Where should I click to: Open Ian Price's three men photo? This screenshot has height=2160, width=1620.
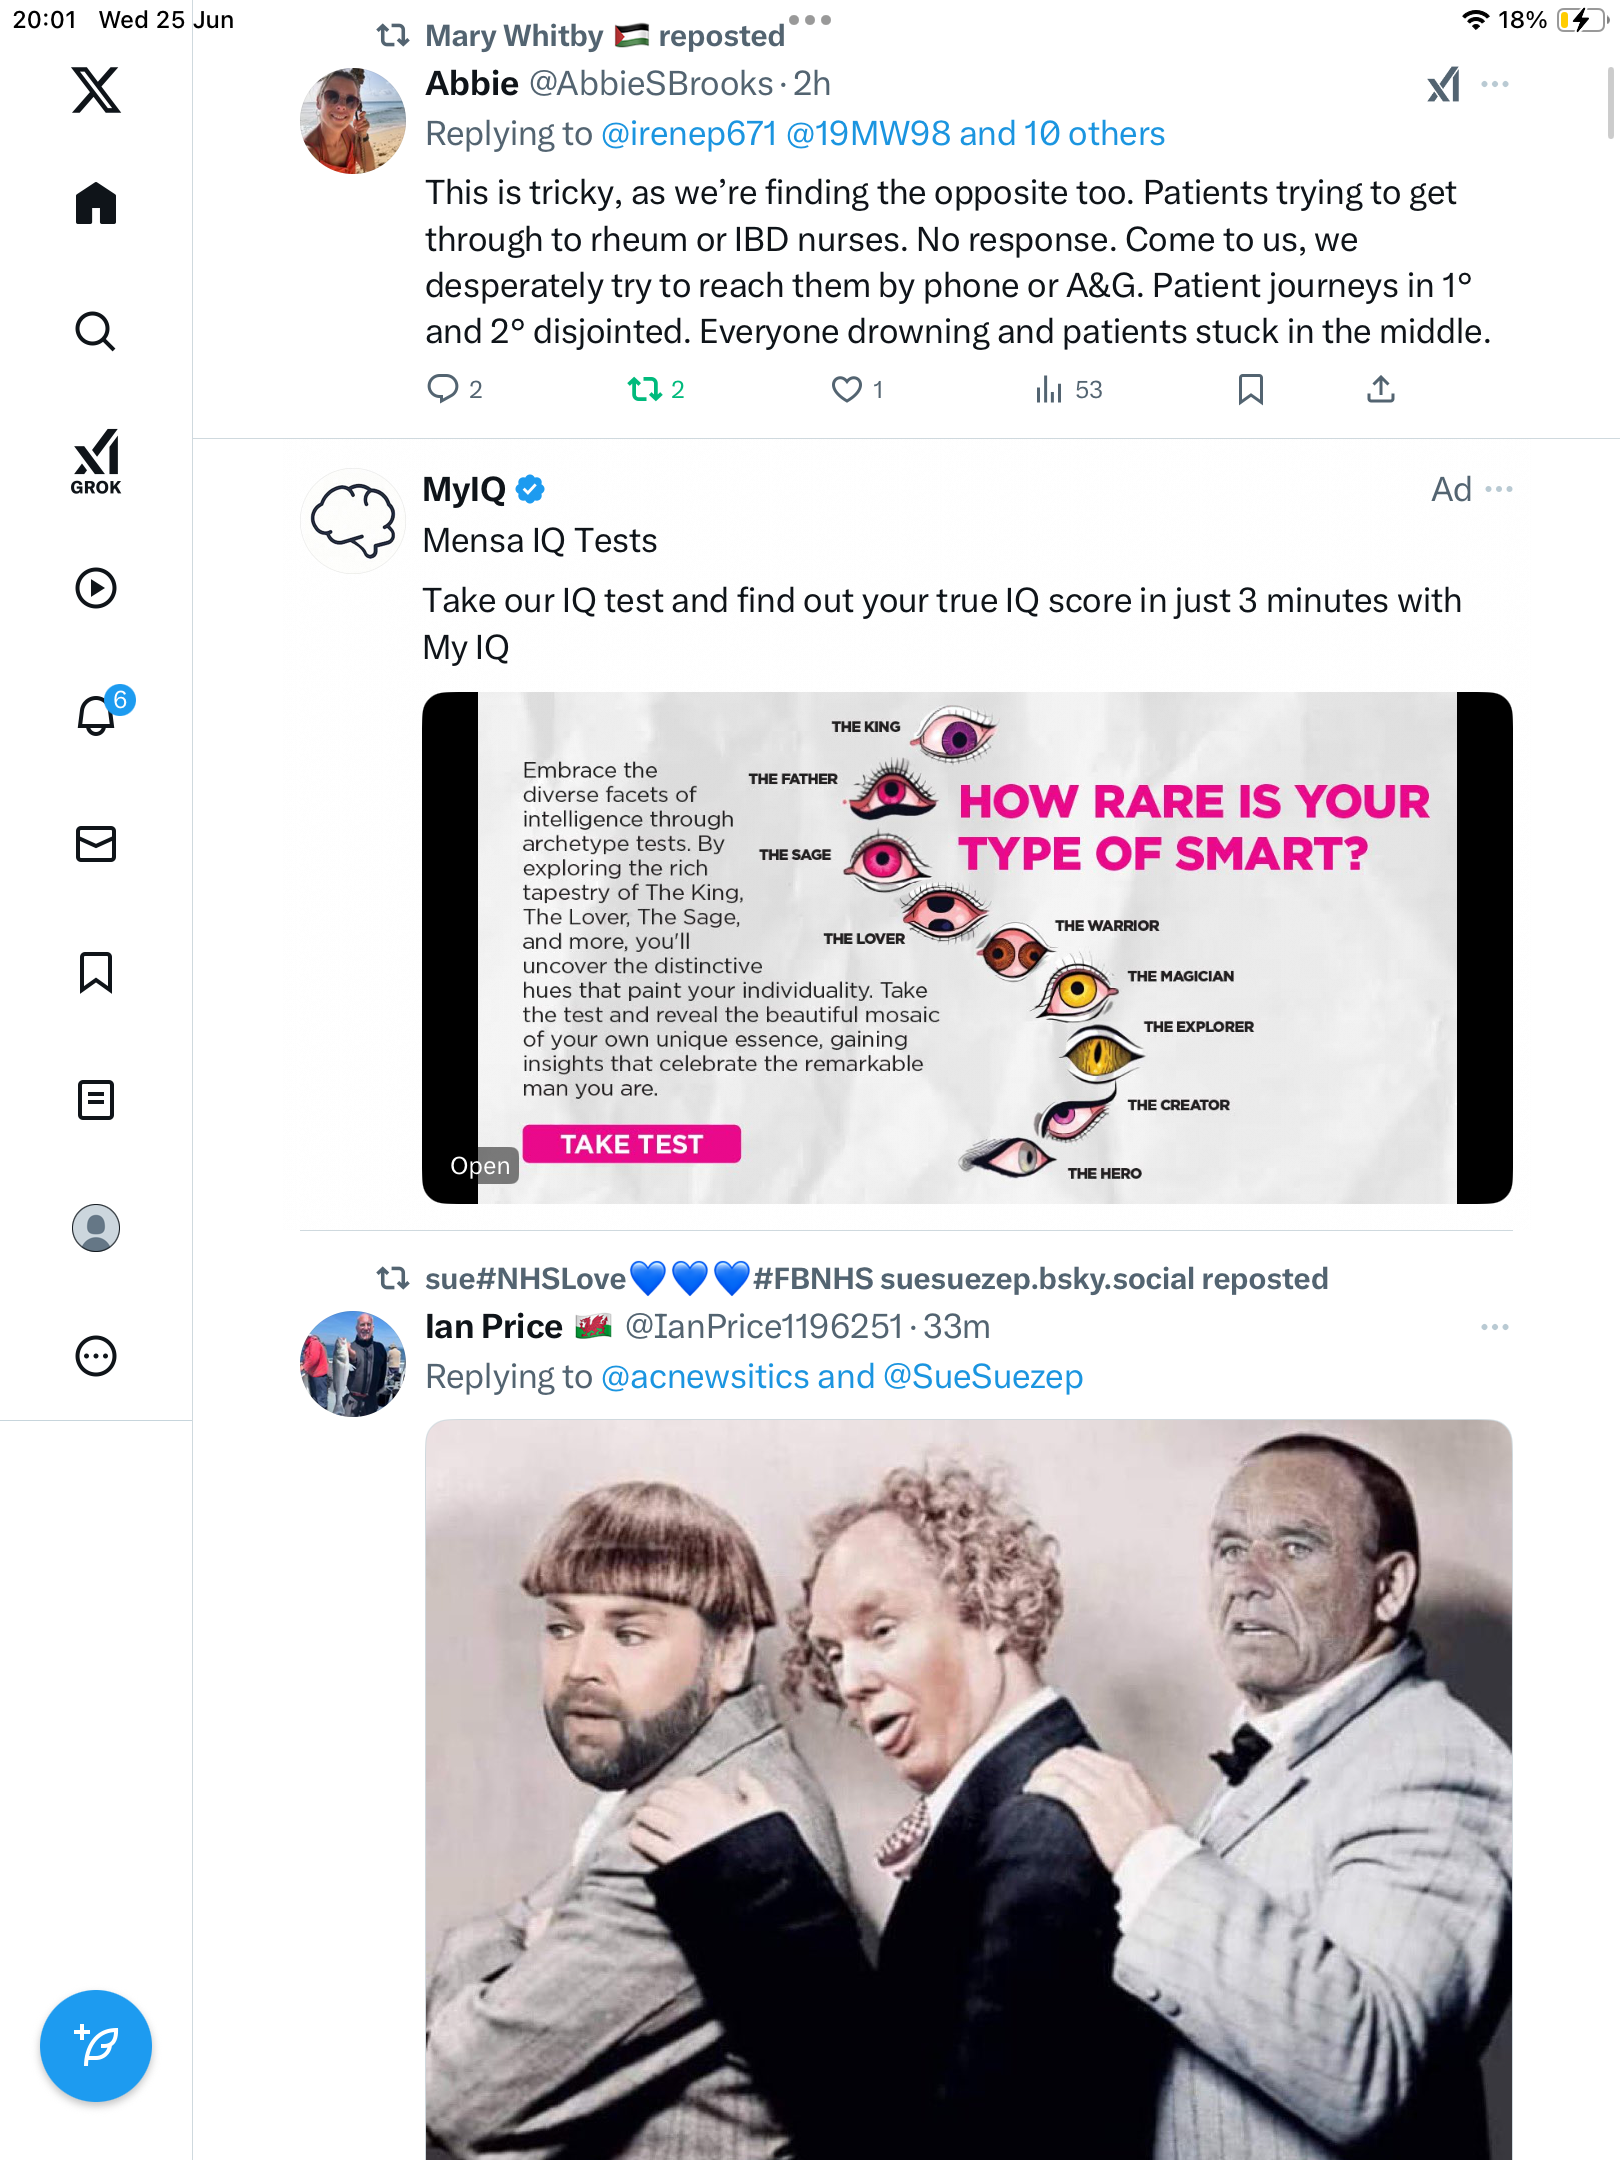coord(968,1790)
